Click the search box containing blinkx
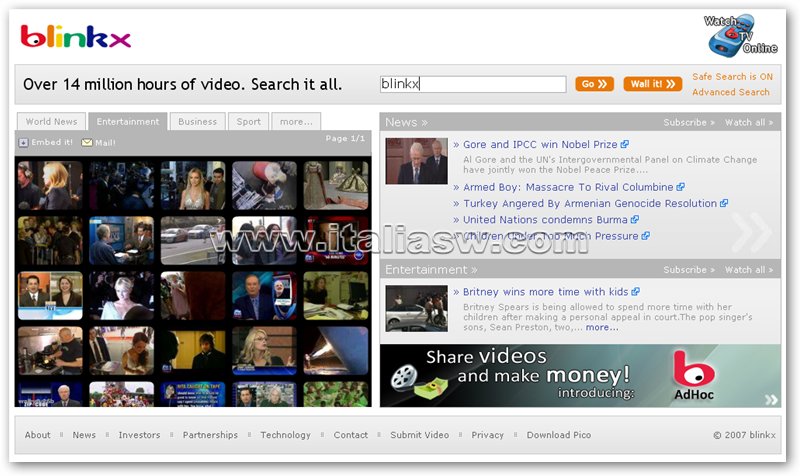This screenshot has width=800, height=476. tap(472, 85)
